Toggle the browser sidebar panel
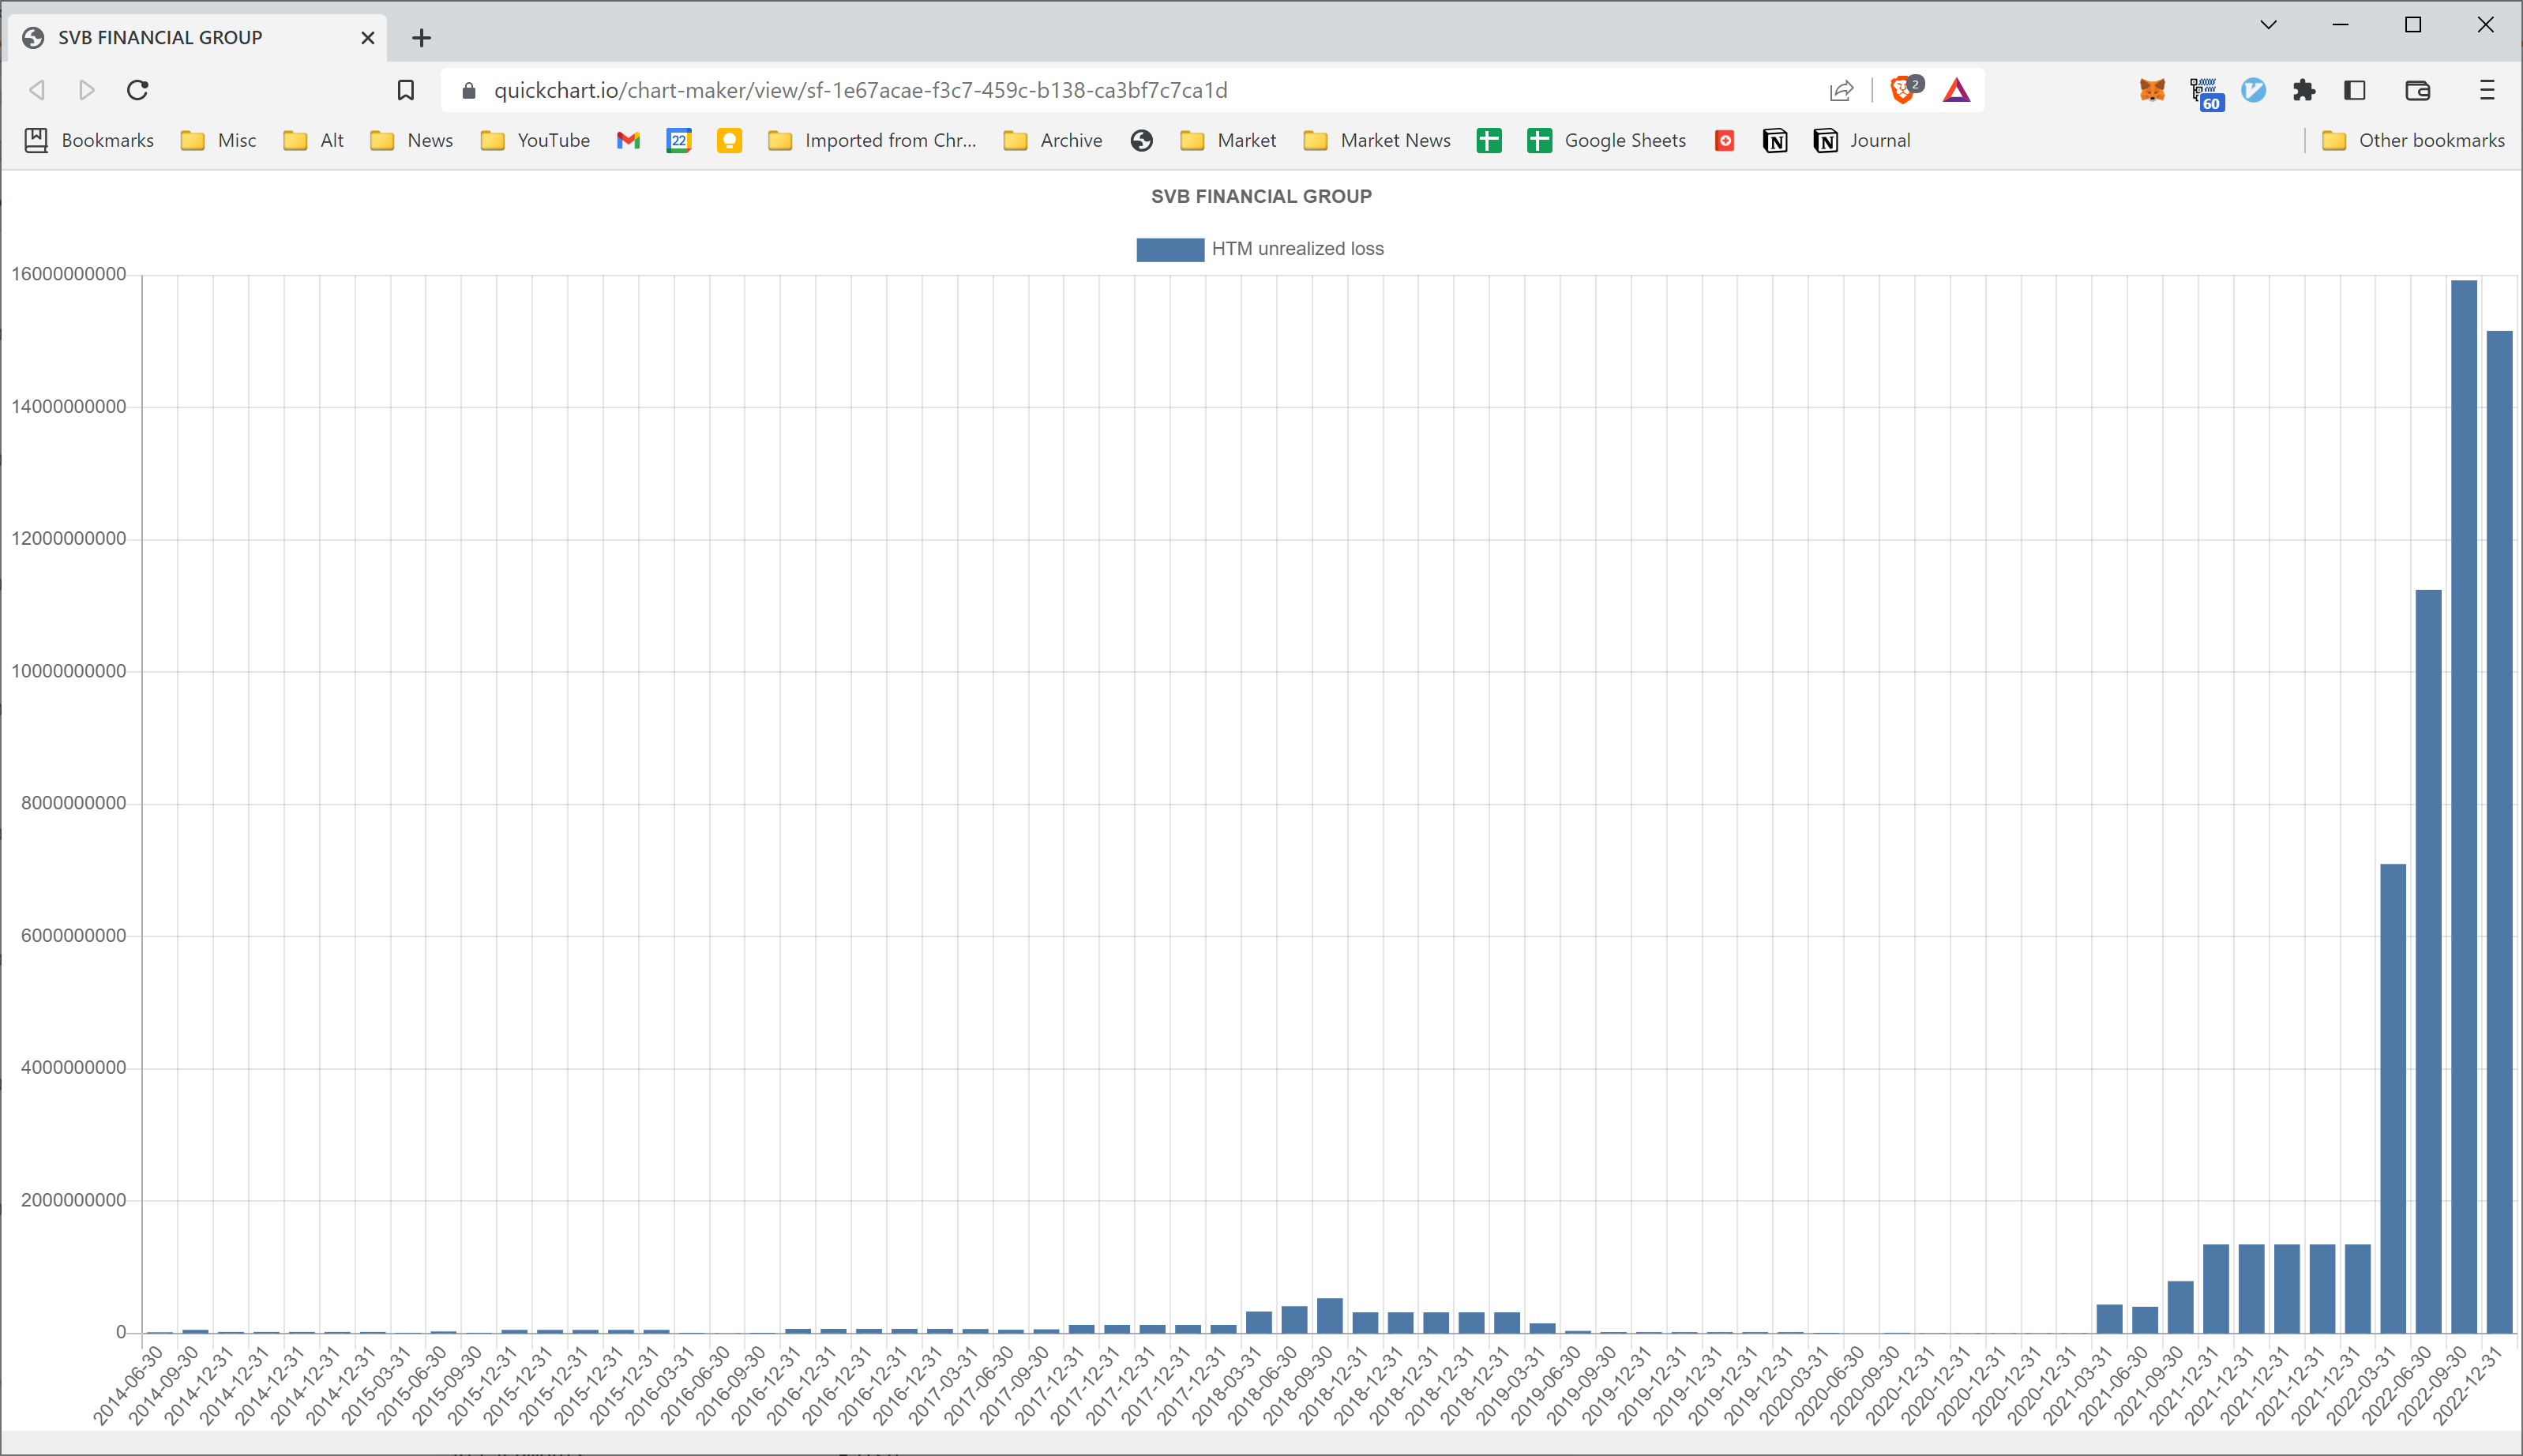Image resolution: width=2523 pixels, height=1456 pixels. coord(2353,90)
